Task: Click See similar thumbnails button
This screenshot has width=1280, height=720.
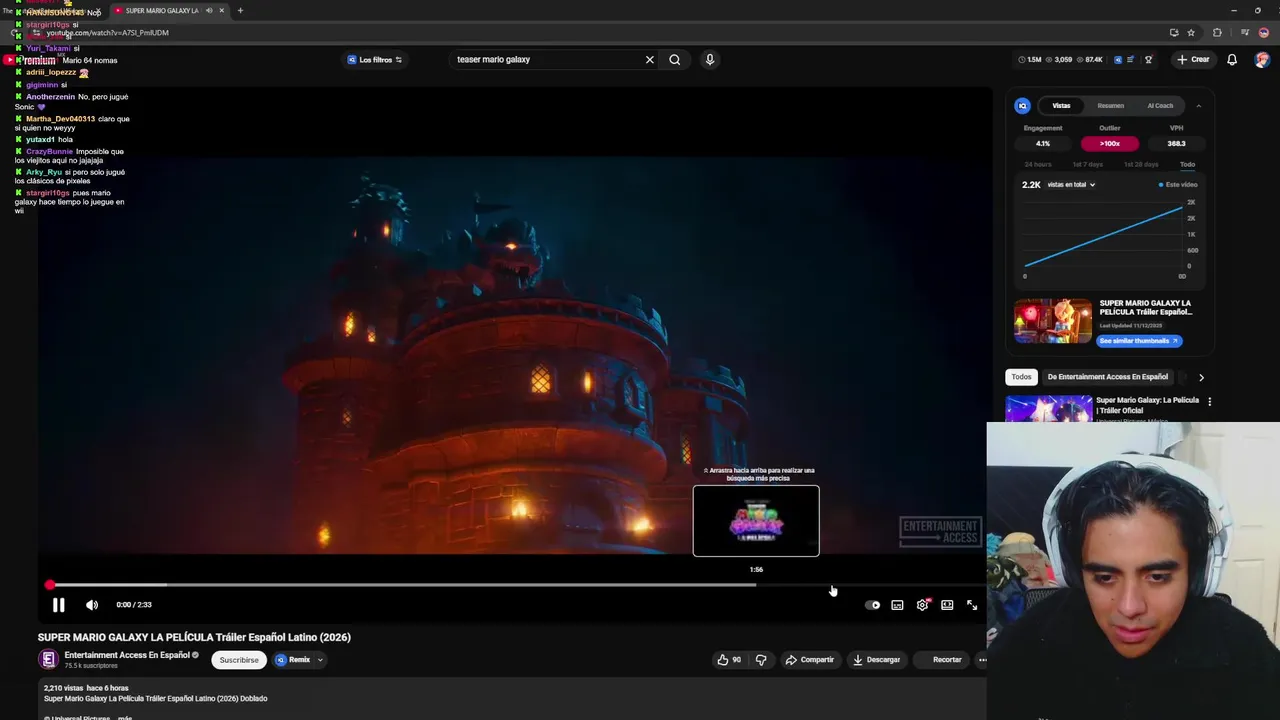Action: (1139, 341)
